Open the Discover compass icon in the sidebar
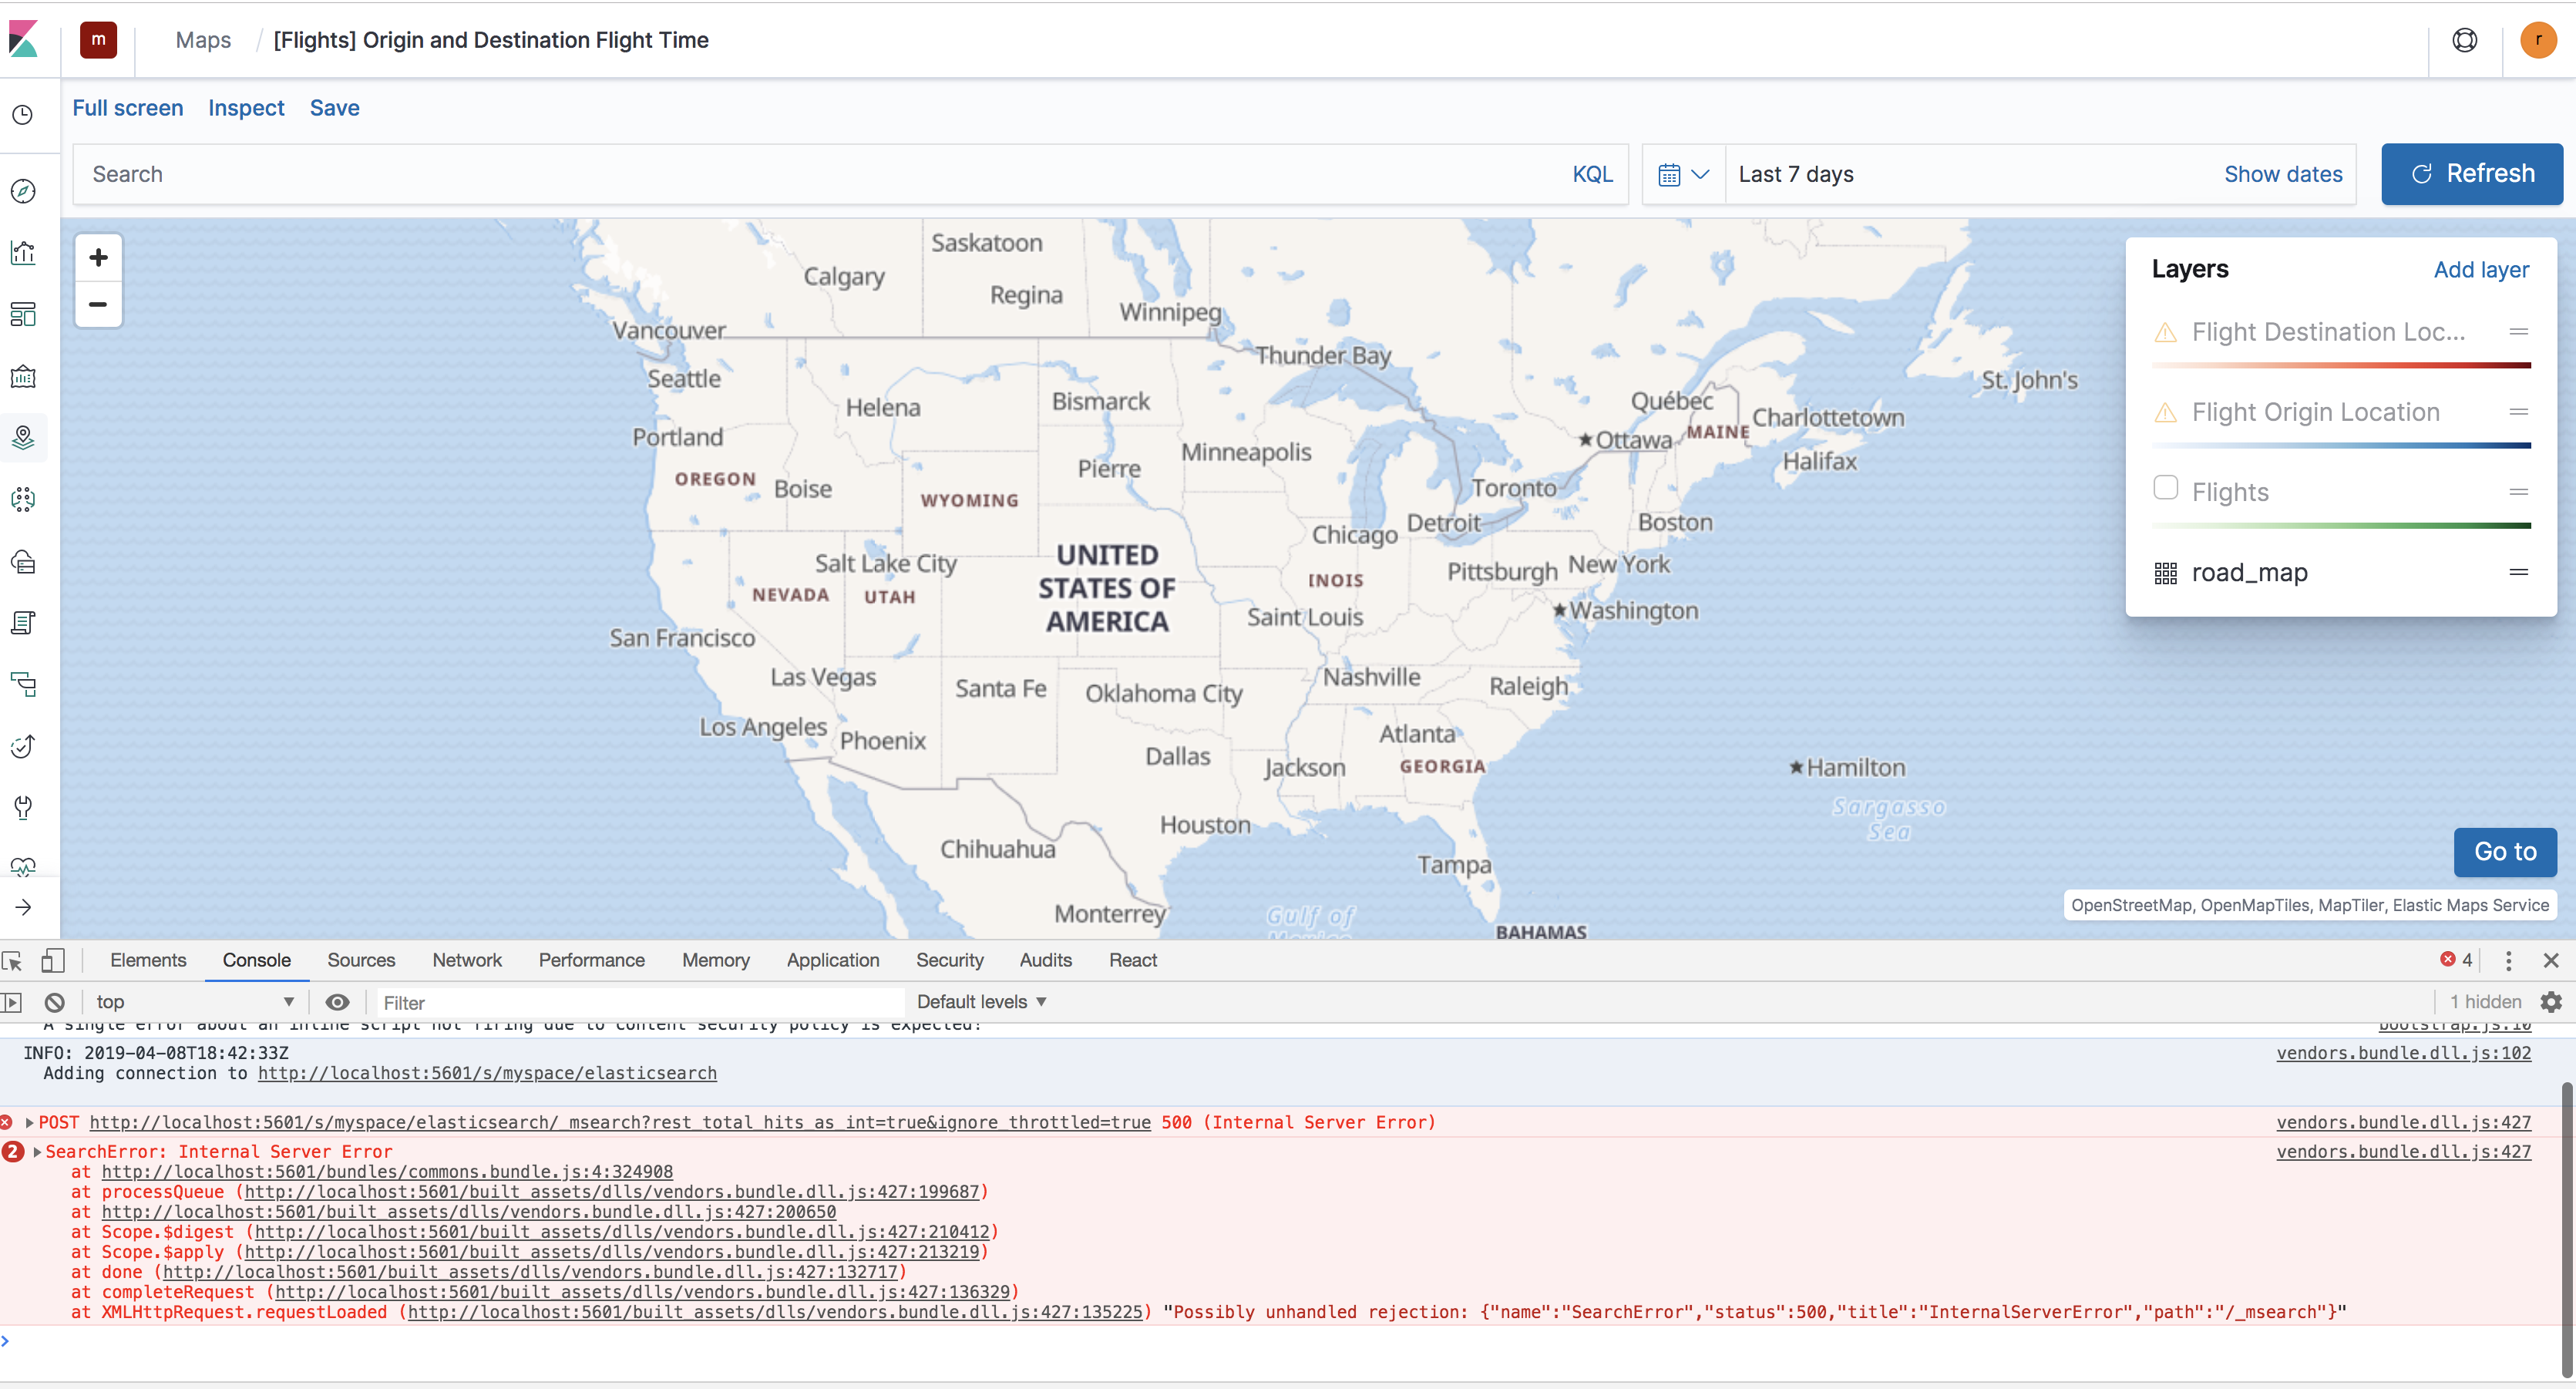This screenshot has height=1389, width=2576. coord(23,190)
